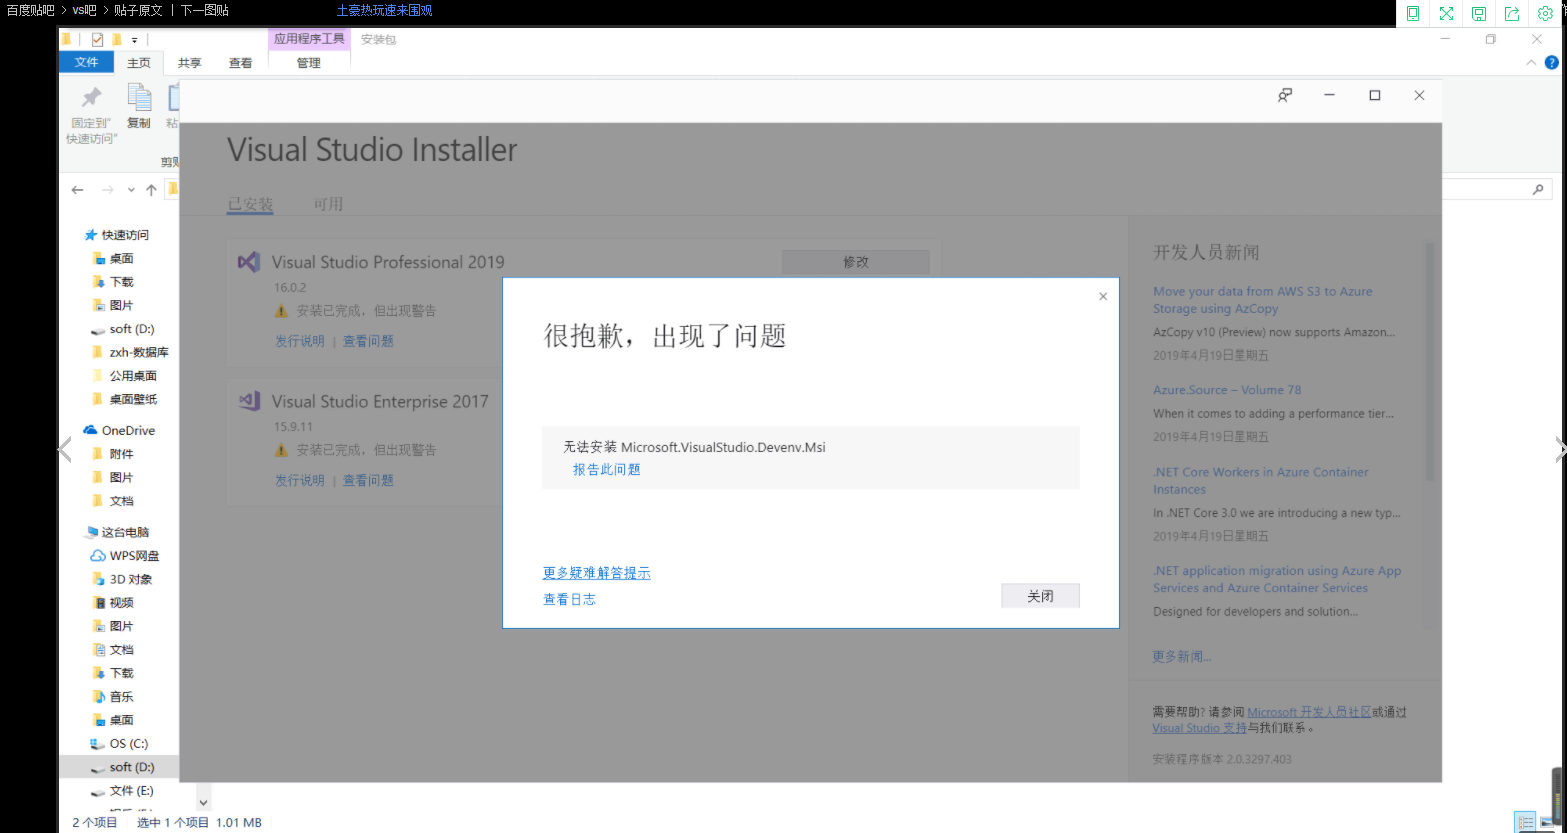Click the feedback icon in Visual Studio Installer
Image resolution: width=1567 pixels, height=833 pixels.
tap(1285, 95)
